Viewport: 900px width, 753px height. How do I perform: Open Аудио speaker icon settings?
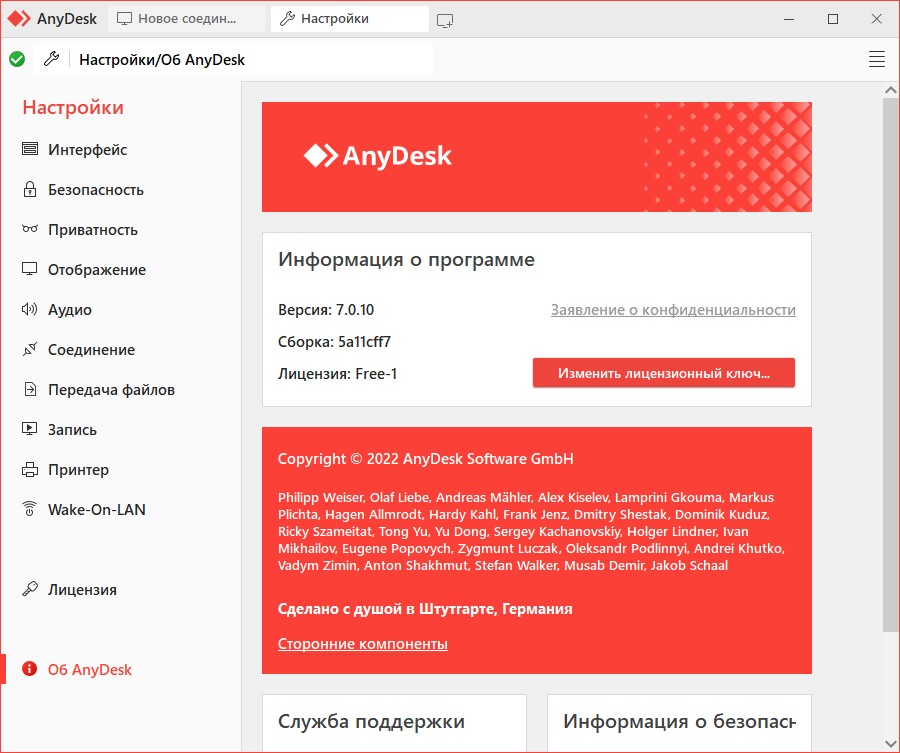30,309
